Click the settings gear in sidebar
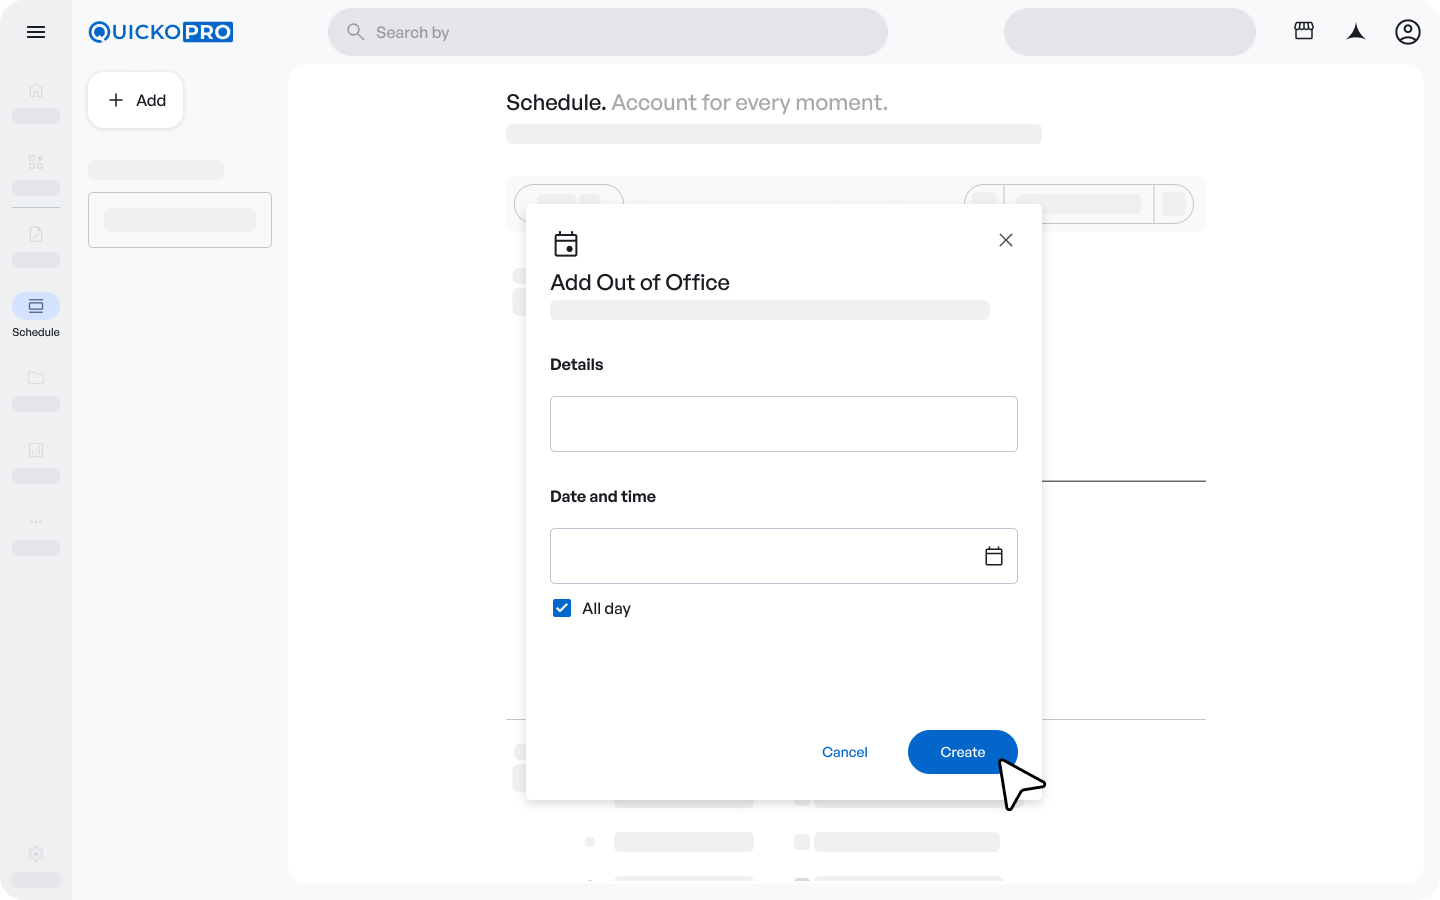 pos(36,854)
